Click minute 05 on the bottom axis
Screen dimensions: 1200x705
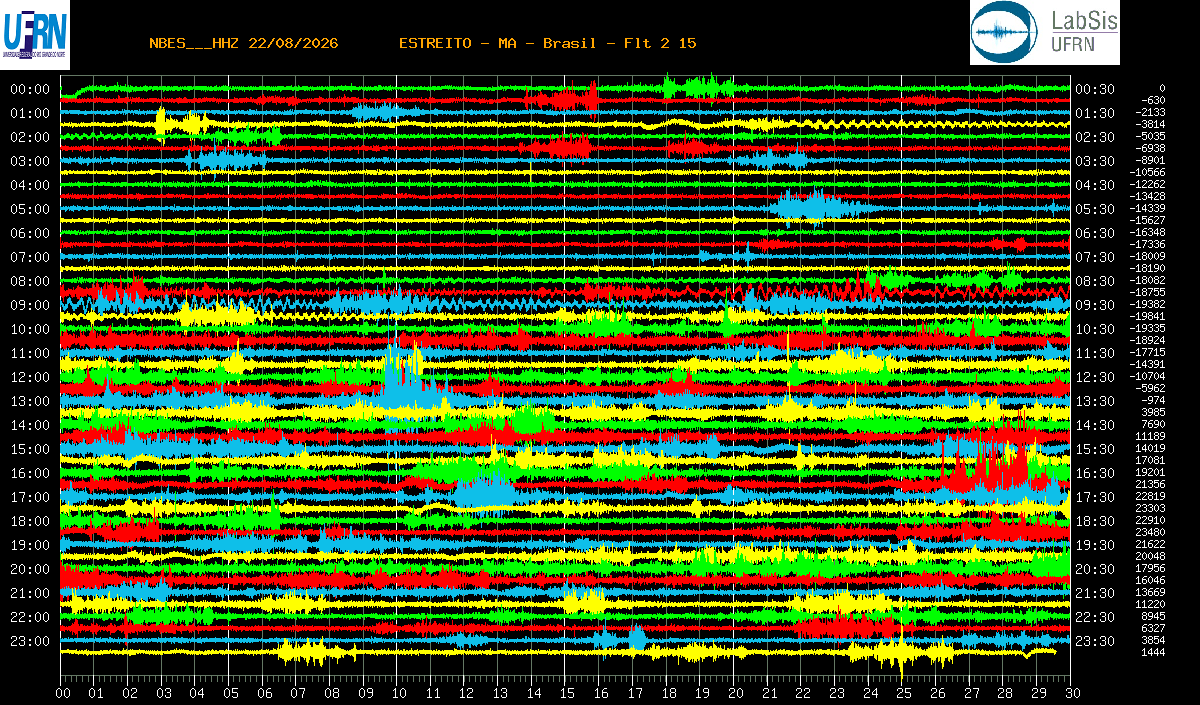pos(230,694)
